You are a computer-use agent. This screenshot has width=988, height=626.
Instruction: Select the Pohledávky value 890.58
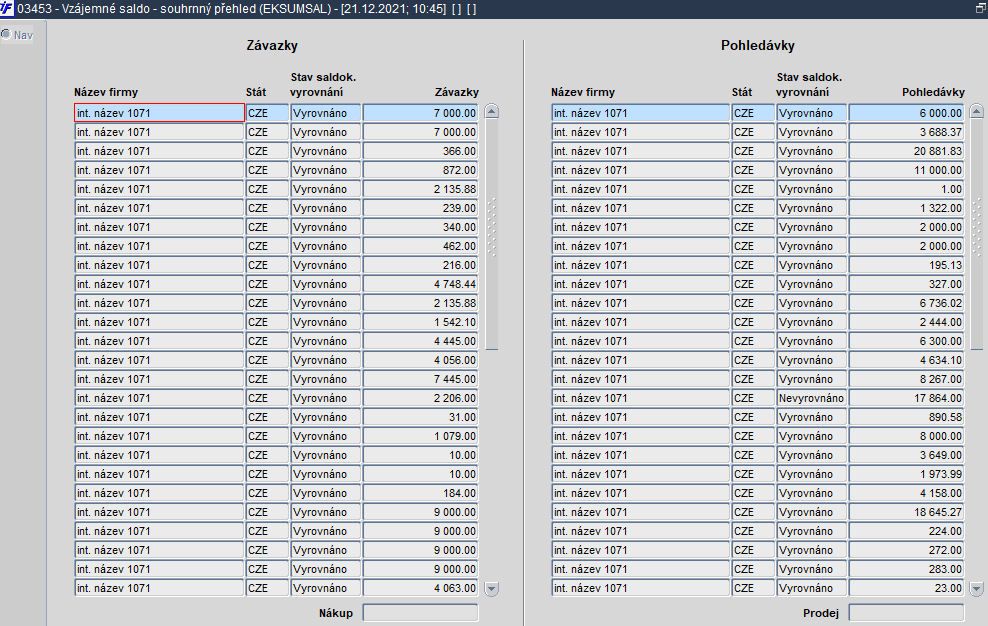[906, 417]
